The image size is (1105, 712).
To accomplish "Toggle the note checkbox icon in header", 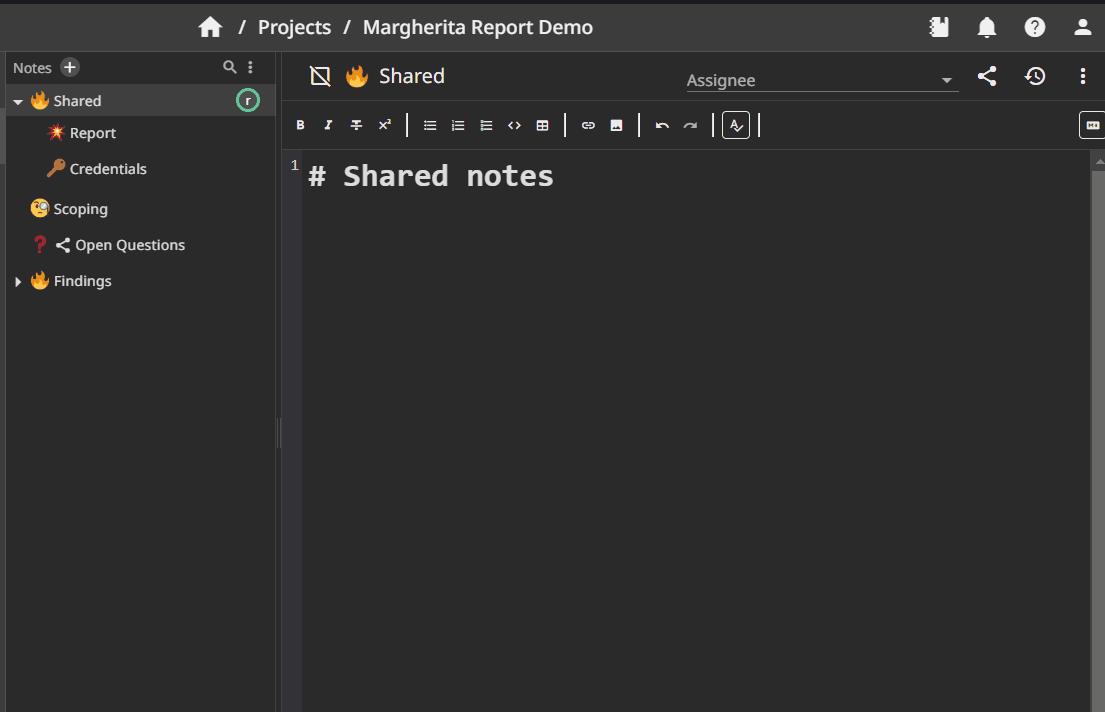I will pos(320,76).
